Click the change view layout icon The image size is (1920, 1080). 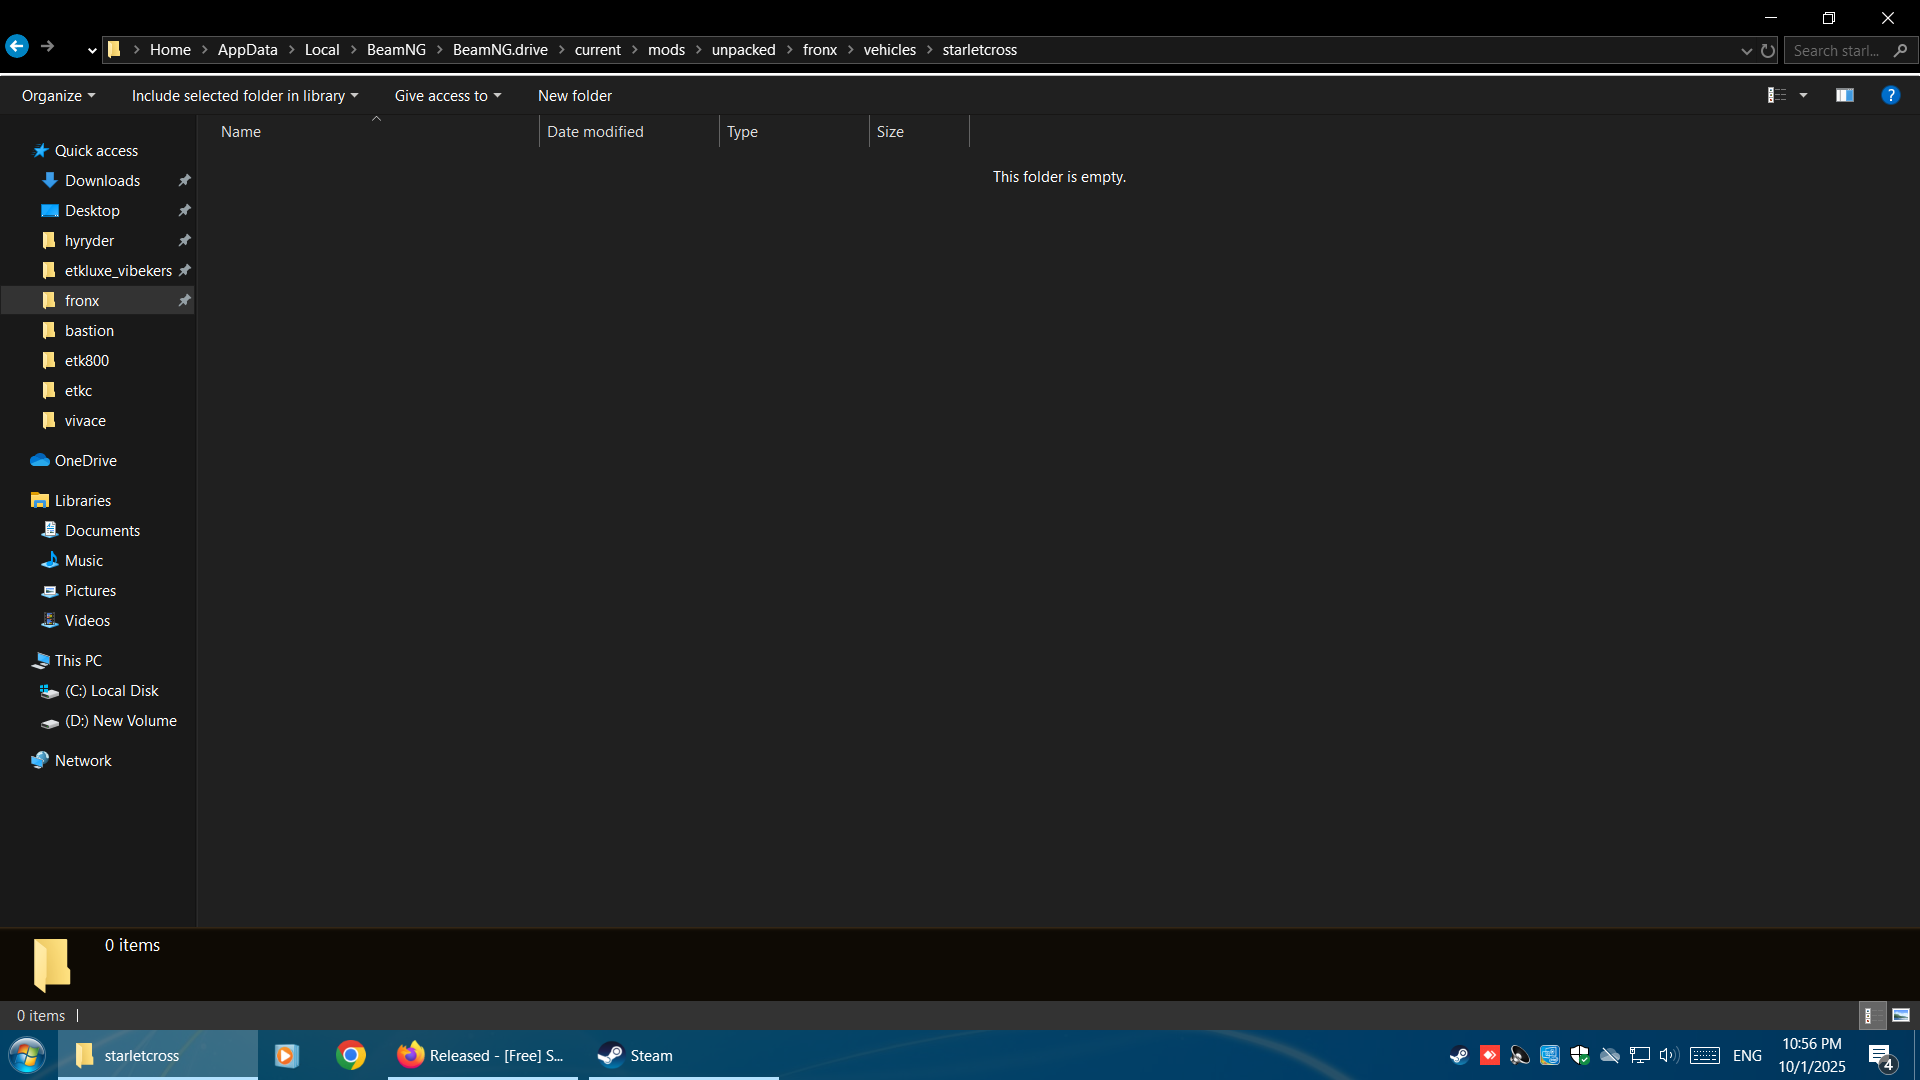(x=1777, y=95)
